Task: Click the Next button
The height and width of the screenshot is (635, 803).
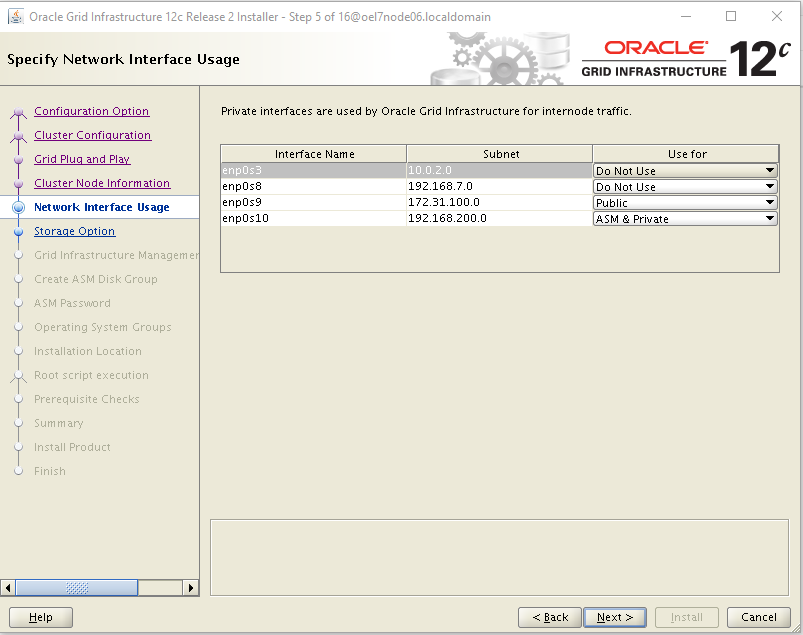Action: click(615, 617)
